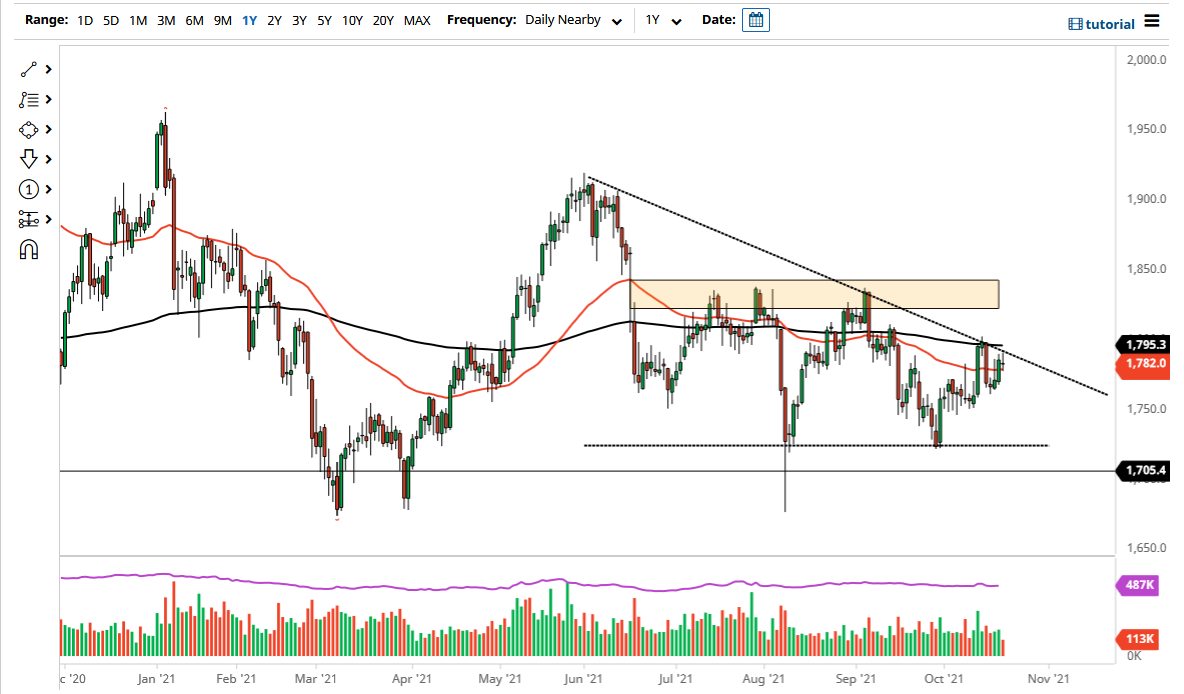Click the red 113K volume label
This screenshot has height=694, width=1184.
click(x=1139, y=639)
